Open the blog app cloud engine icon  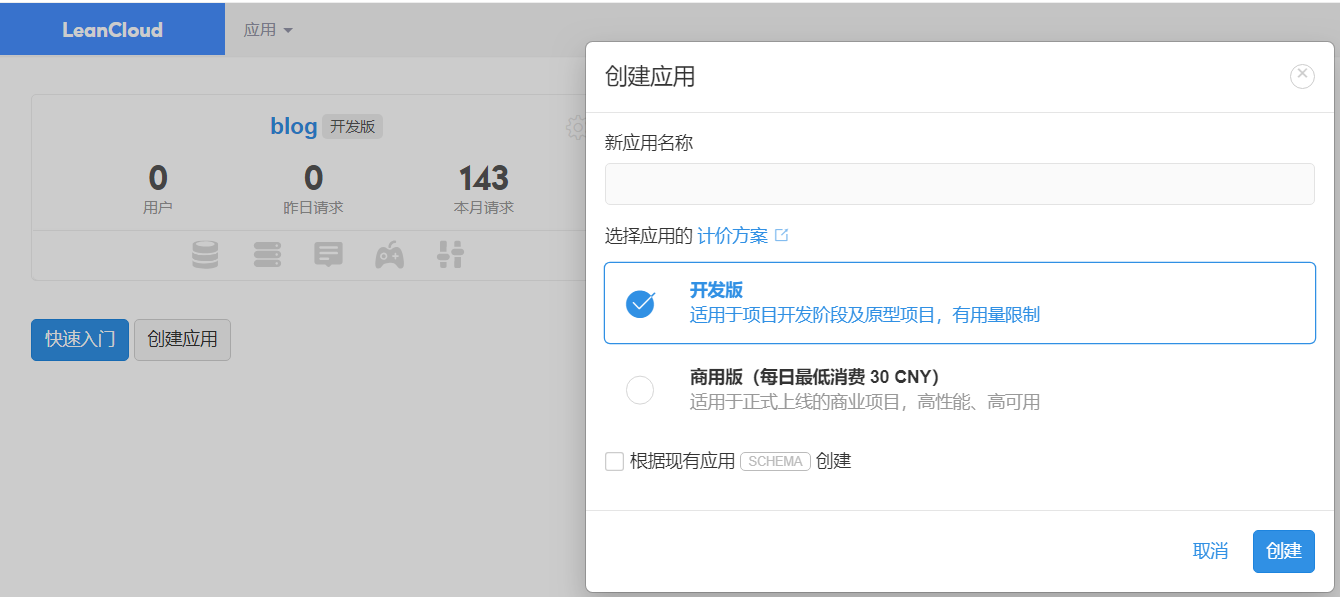[x=267, y=255]
